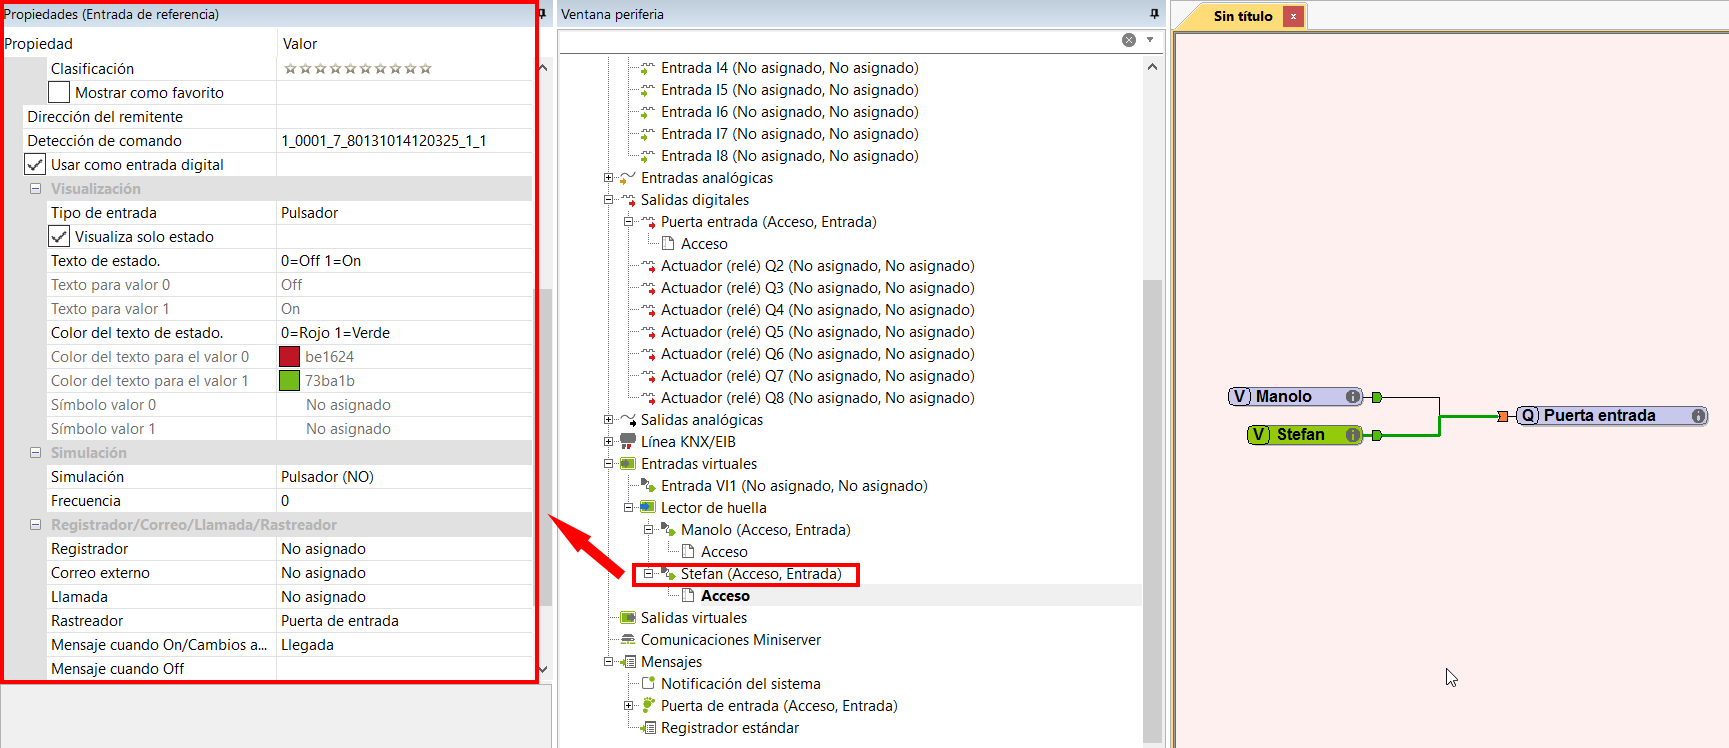
Task: Click info icon on Puerta entrada block
Action: pos(1698,416)
